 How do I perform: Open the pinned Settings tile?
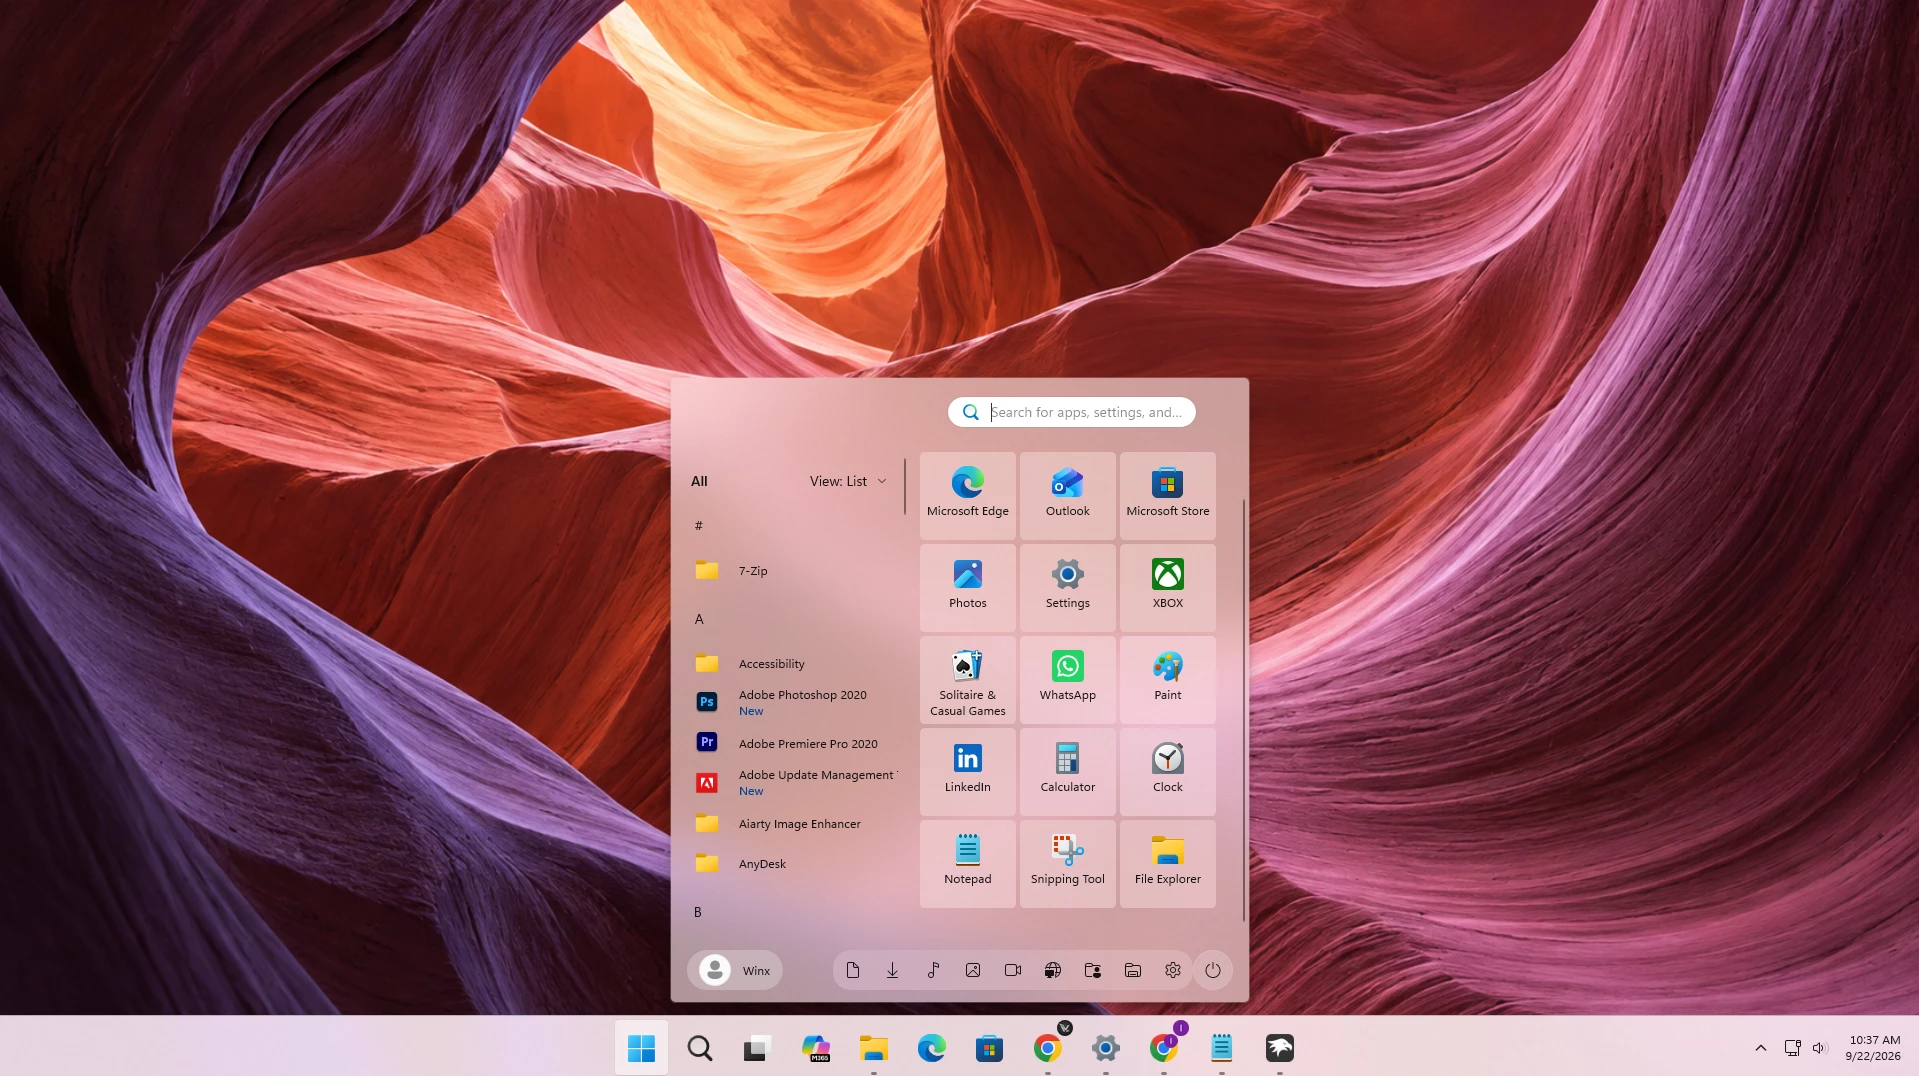[1067, 587]
